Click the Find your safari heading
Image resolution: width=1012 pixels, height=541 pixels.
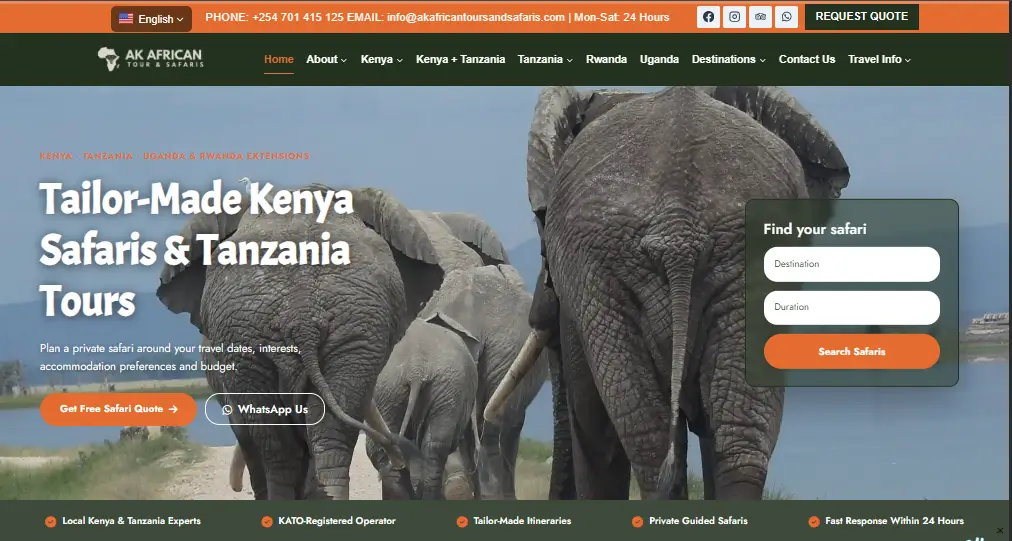815,229
